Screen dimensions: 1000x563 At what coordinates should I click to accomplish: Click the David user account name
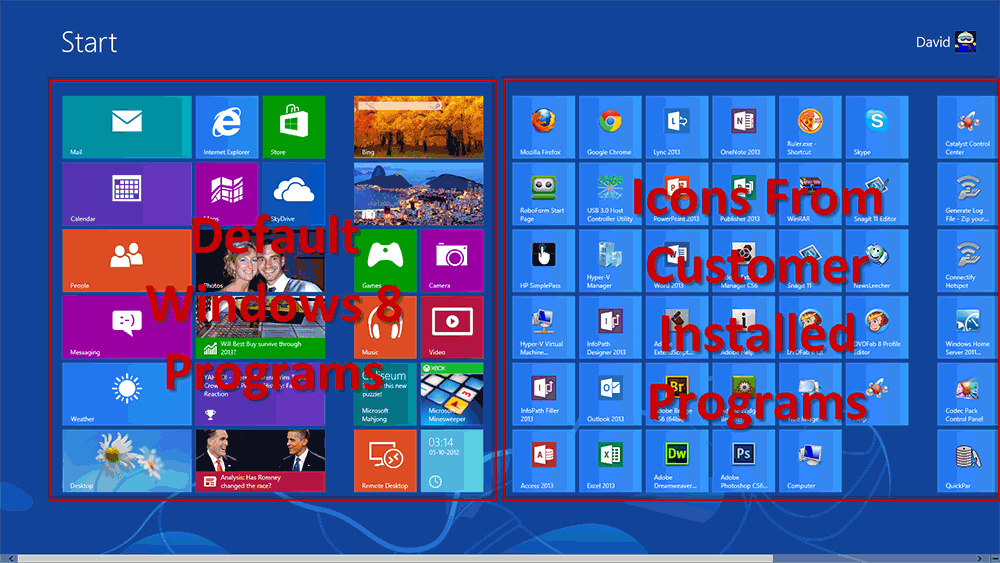[x=932, y=42]
